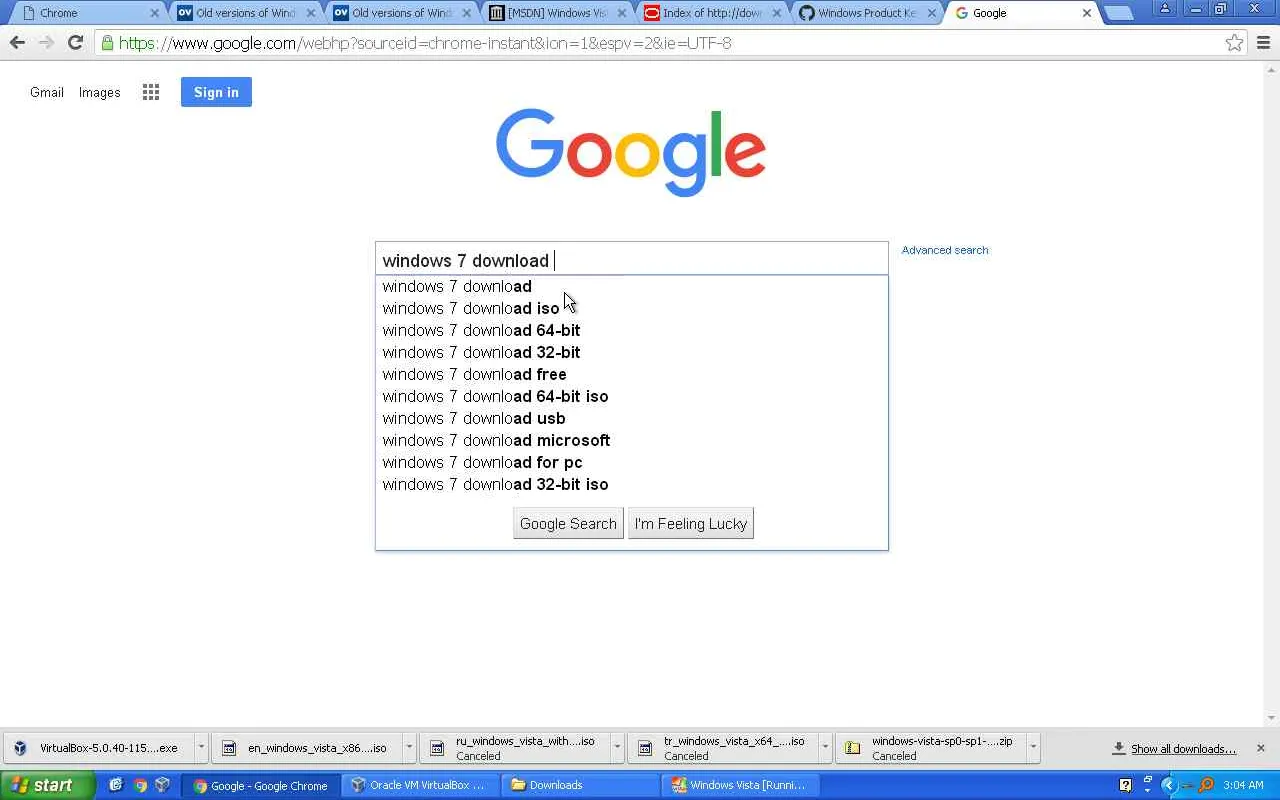The width and height of the screenshot is (1280, 800).
Task: Expand options for windows-vista-sp0-sp1 zip download
Action: [1033, 748]
